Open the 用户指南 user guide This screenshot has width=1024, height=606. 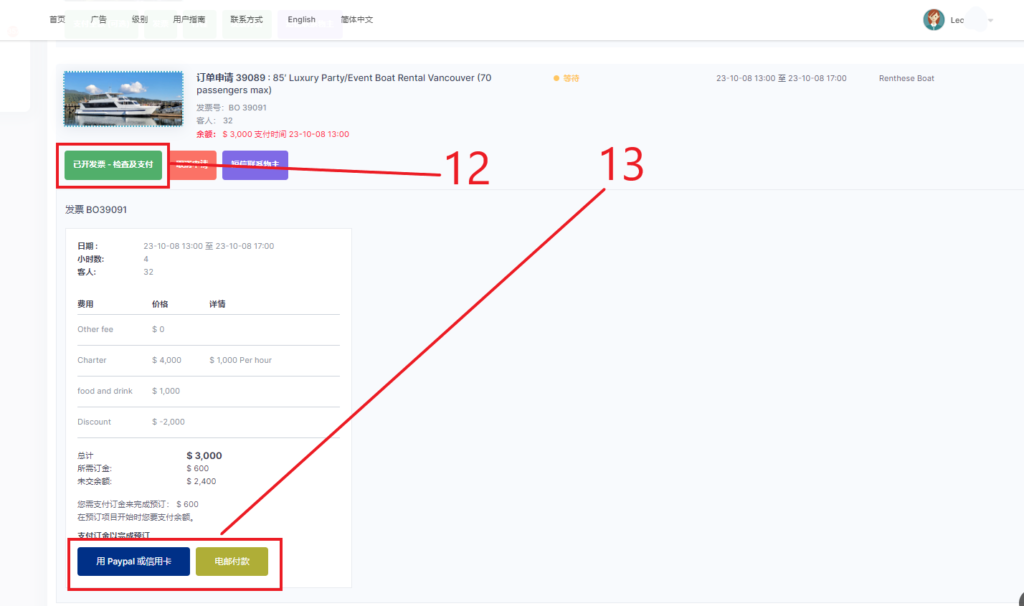(x=189, y=20)
